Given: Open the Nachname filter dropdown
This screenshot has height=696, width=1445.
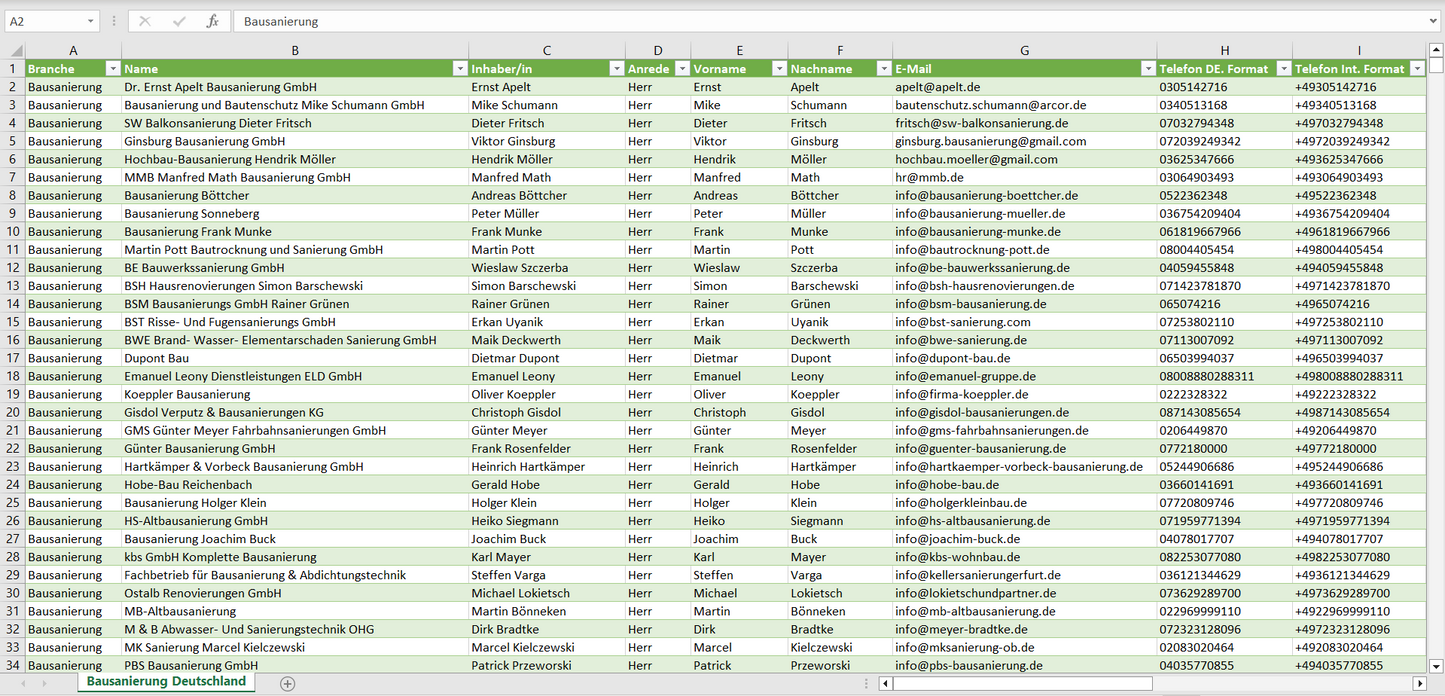Looking at the screenshot, I should click(x=883, y=69).
